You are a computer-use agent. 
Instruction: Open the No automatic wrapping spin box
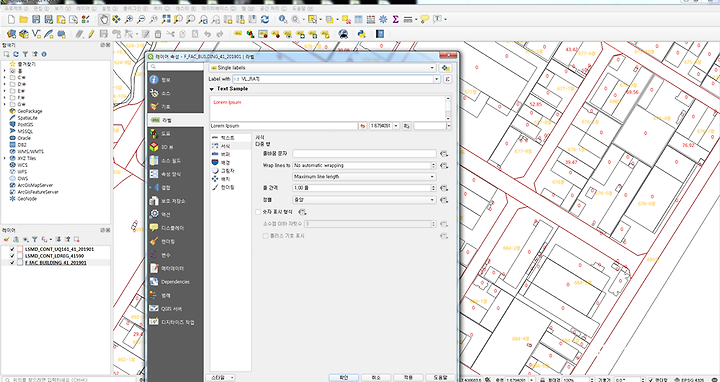364,165
